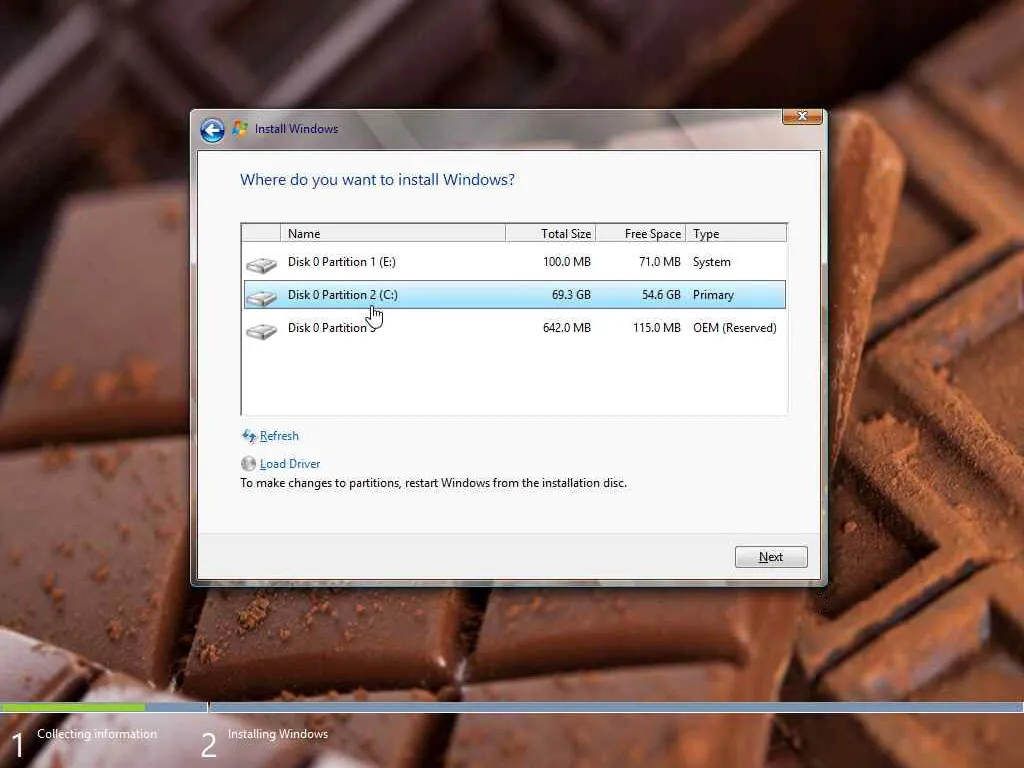Click the 115.0 MB free space value
Viewport: 1024px width, 768px height.
tap(657, 328)
